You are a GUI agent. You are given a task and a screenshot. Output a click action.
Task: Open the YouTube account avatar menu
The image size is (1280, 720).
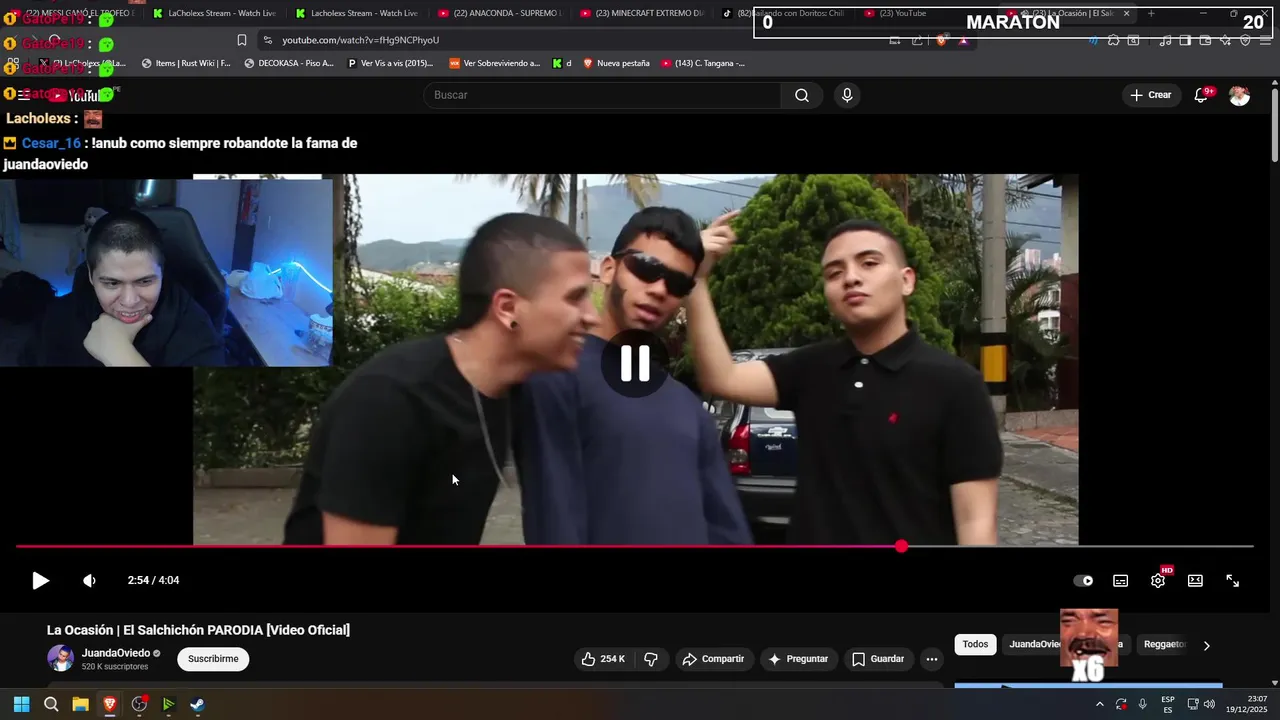point(1239,95)
